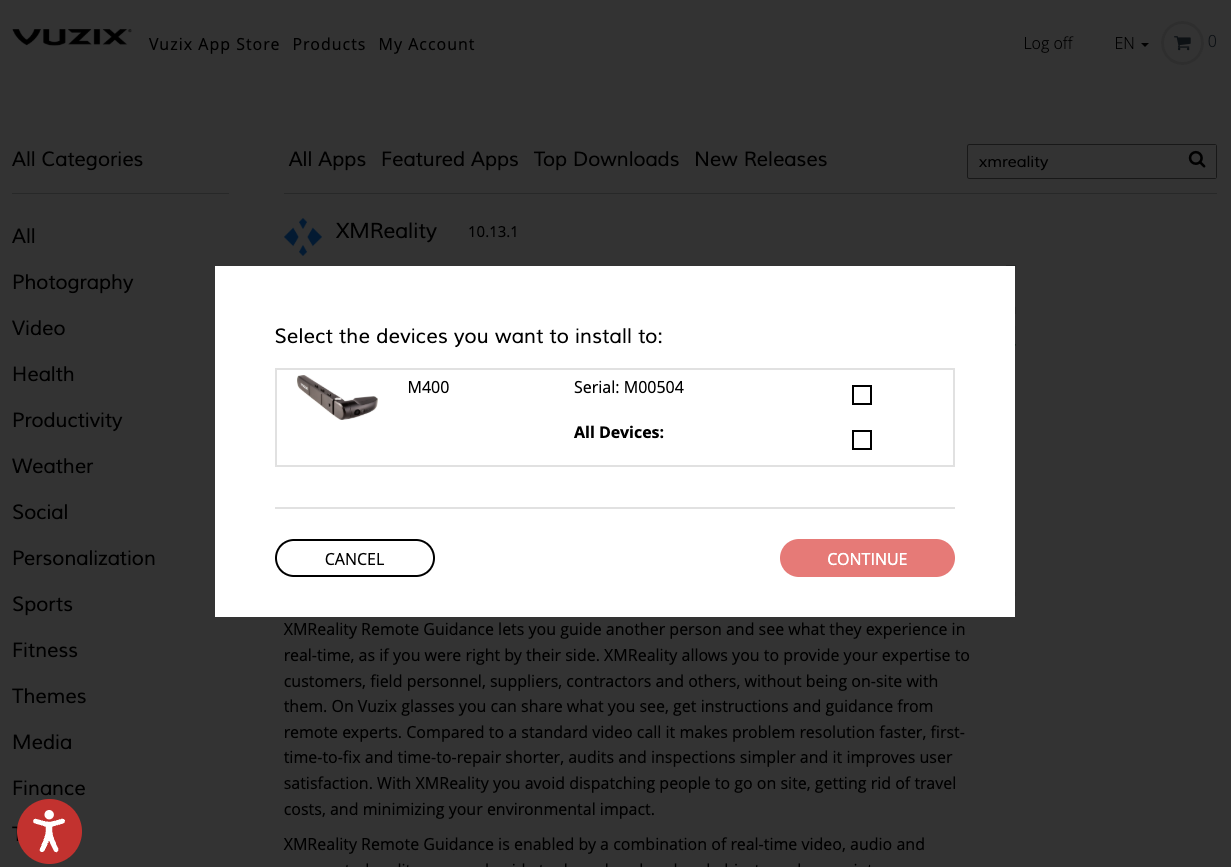Click the Log off link
Screen dimensions: 1231x867
(x=1047, y=43)
